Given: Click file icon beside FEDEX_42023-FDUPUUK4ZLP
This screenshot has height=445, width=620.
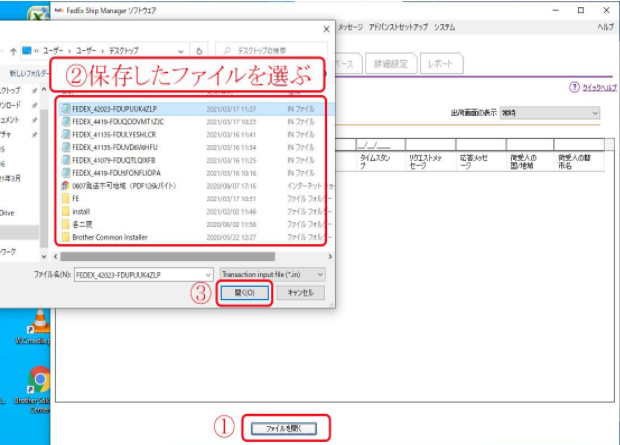Looking at the screenshot, I should [x=66, y=109].
